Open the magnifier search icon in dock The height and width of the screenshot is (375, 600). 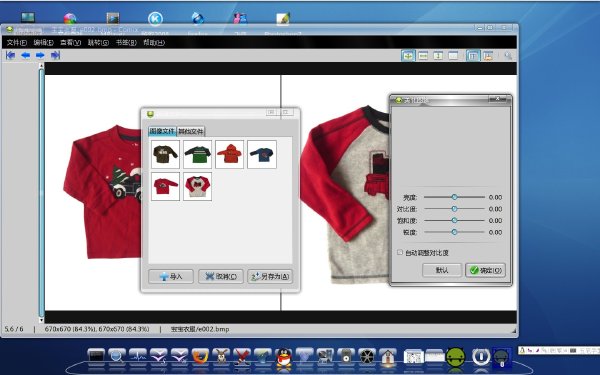(117, 356)
